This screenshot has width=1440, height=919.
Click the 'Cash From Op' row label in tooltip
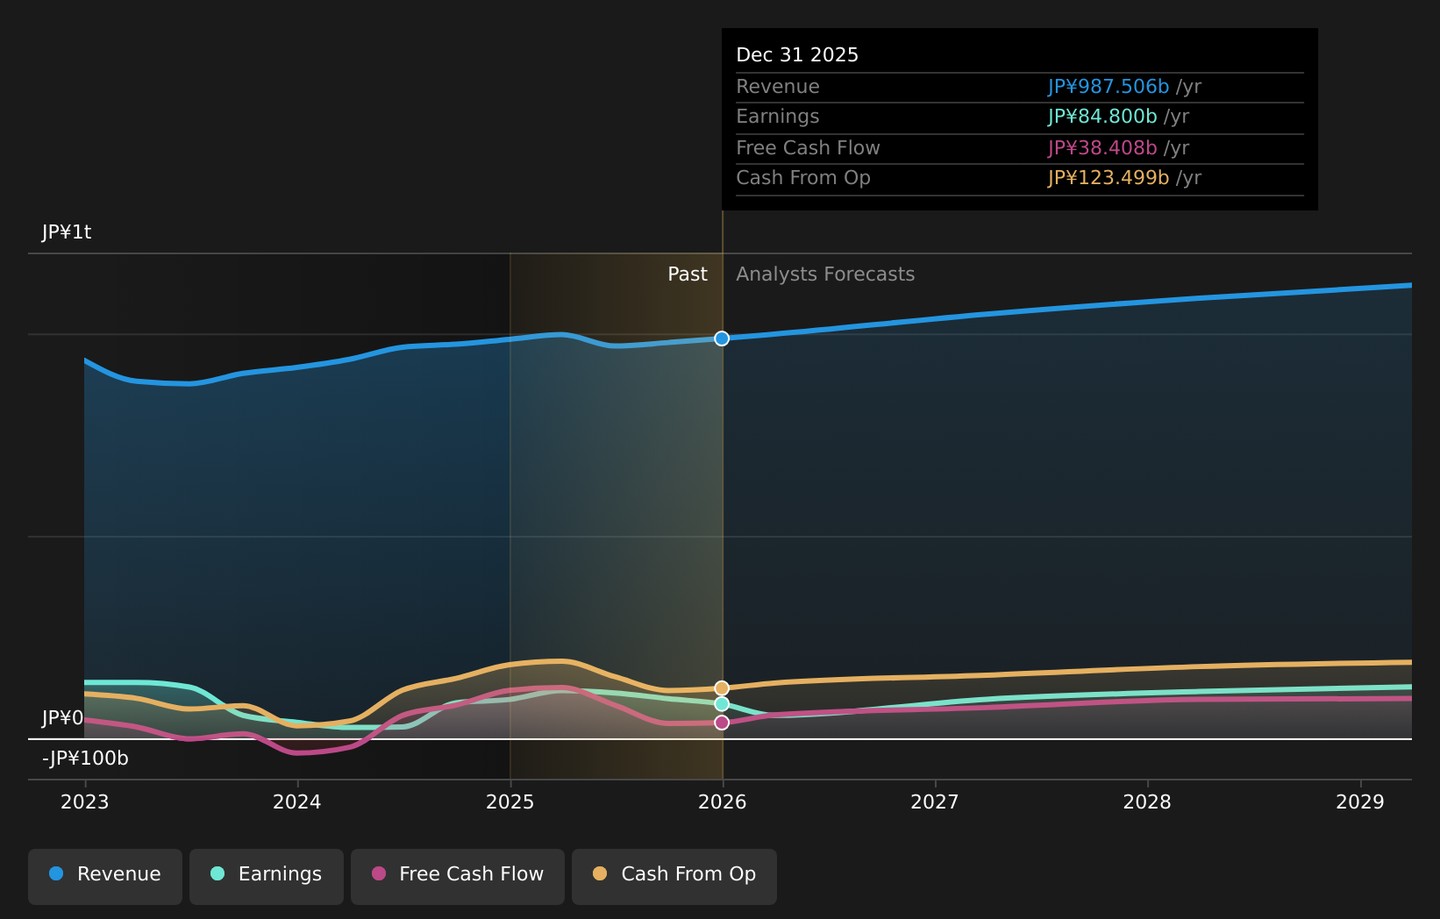(803, 178)
